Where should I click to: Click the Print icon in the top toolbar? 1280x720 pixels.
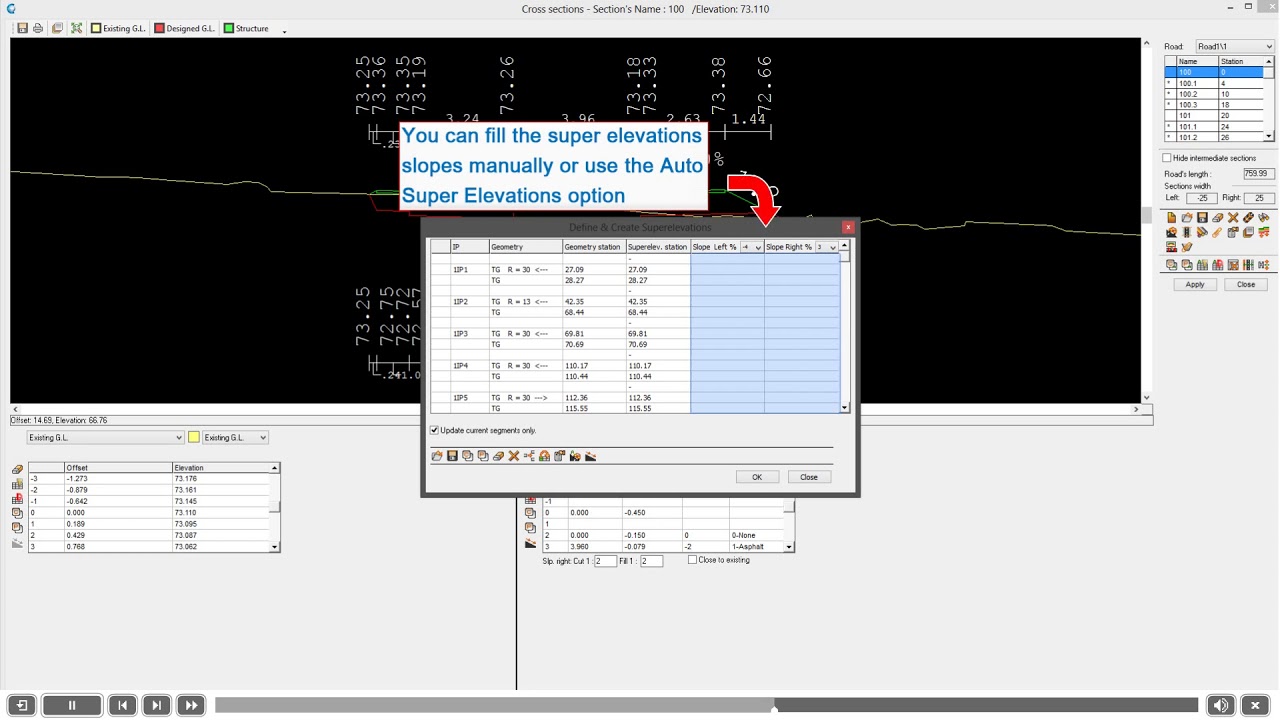click(x=38, y=28)
